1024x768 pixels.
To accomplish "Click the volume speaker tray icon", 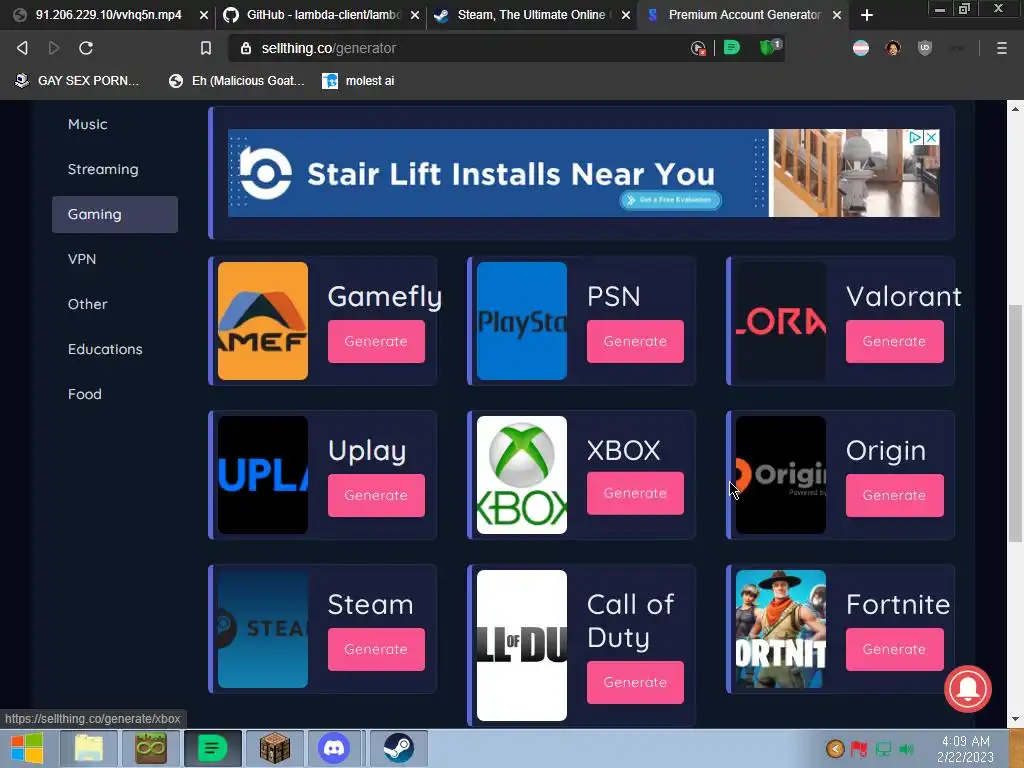I will (906, 749).
